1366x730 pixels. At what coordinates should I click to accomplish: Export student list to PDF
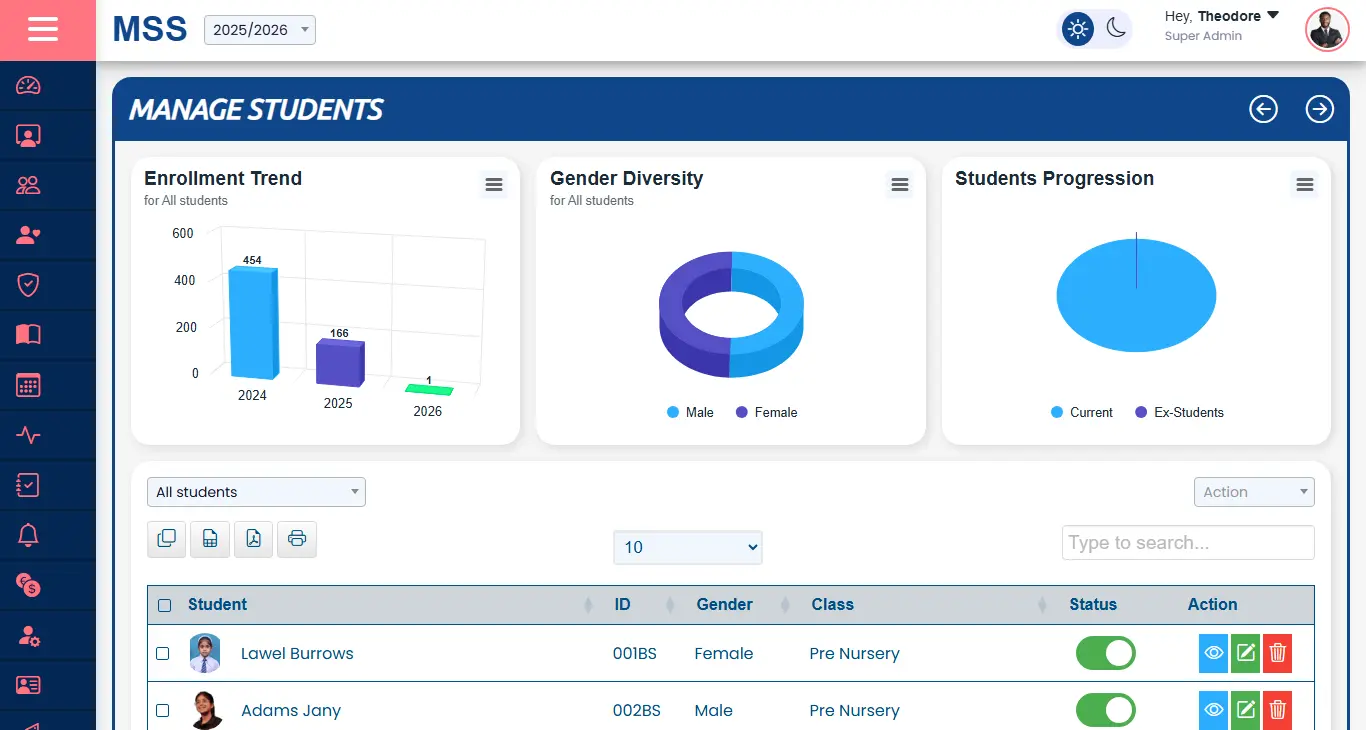[253, 539]
